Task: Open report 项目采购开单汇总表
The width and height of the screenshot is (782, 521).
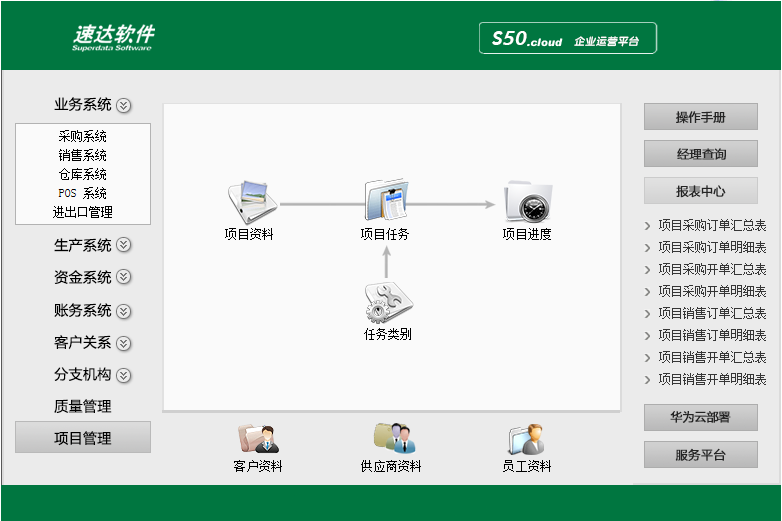Action: click(x=712, y=269)
